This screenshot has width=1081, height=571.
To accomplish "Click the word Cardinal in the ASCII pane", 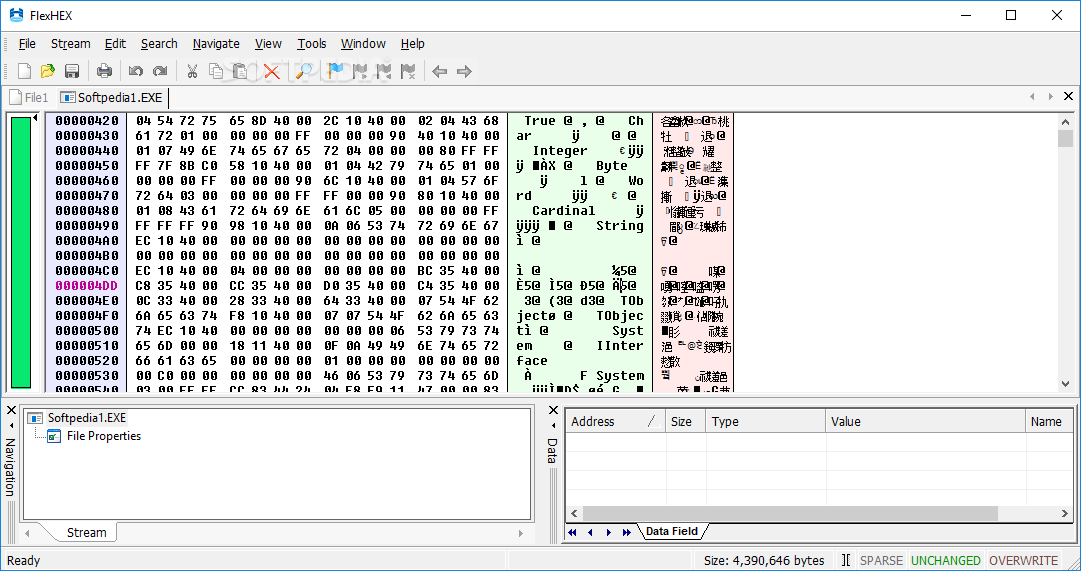I will point(563,210).
